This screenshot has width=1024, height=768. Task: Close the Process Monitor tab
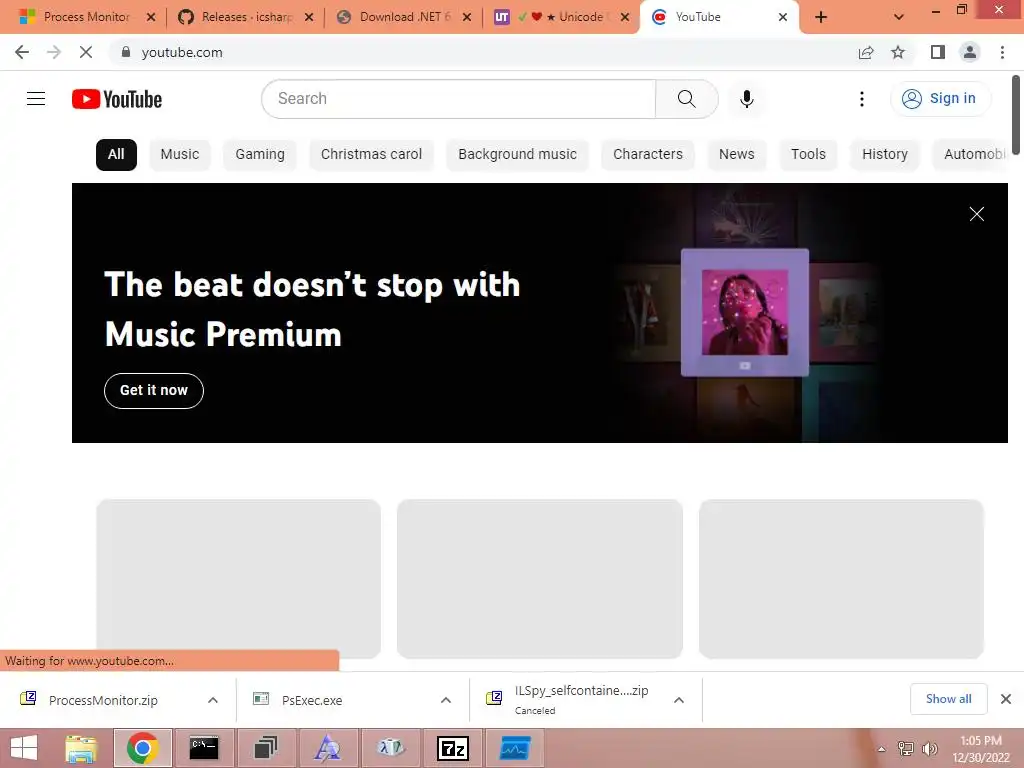point(151,17)
